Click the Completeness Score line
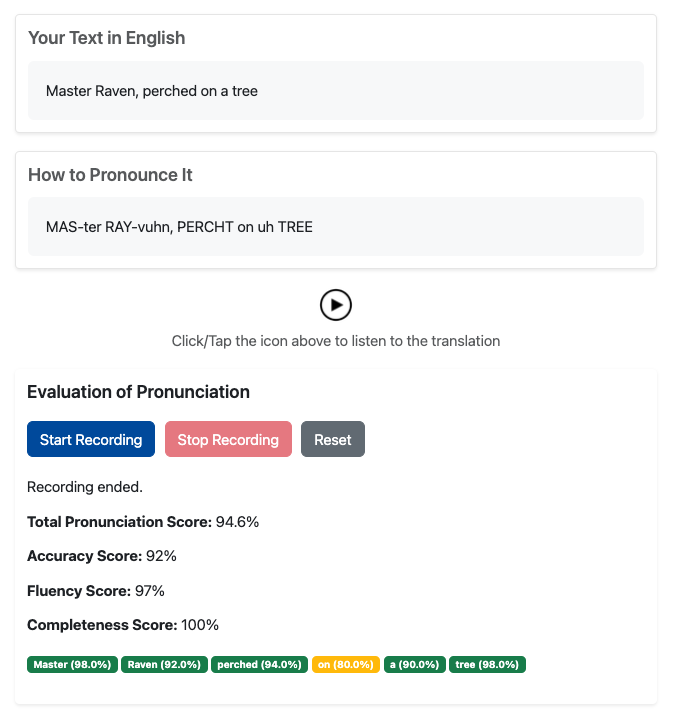 pyautogui.click(x=123, y=625)
